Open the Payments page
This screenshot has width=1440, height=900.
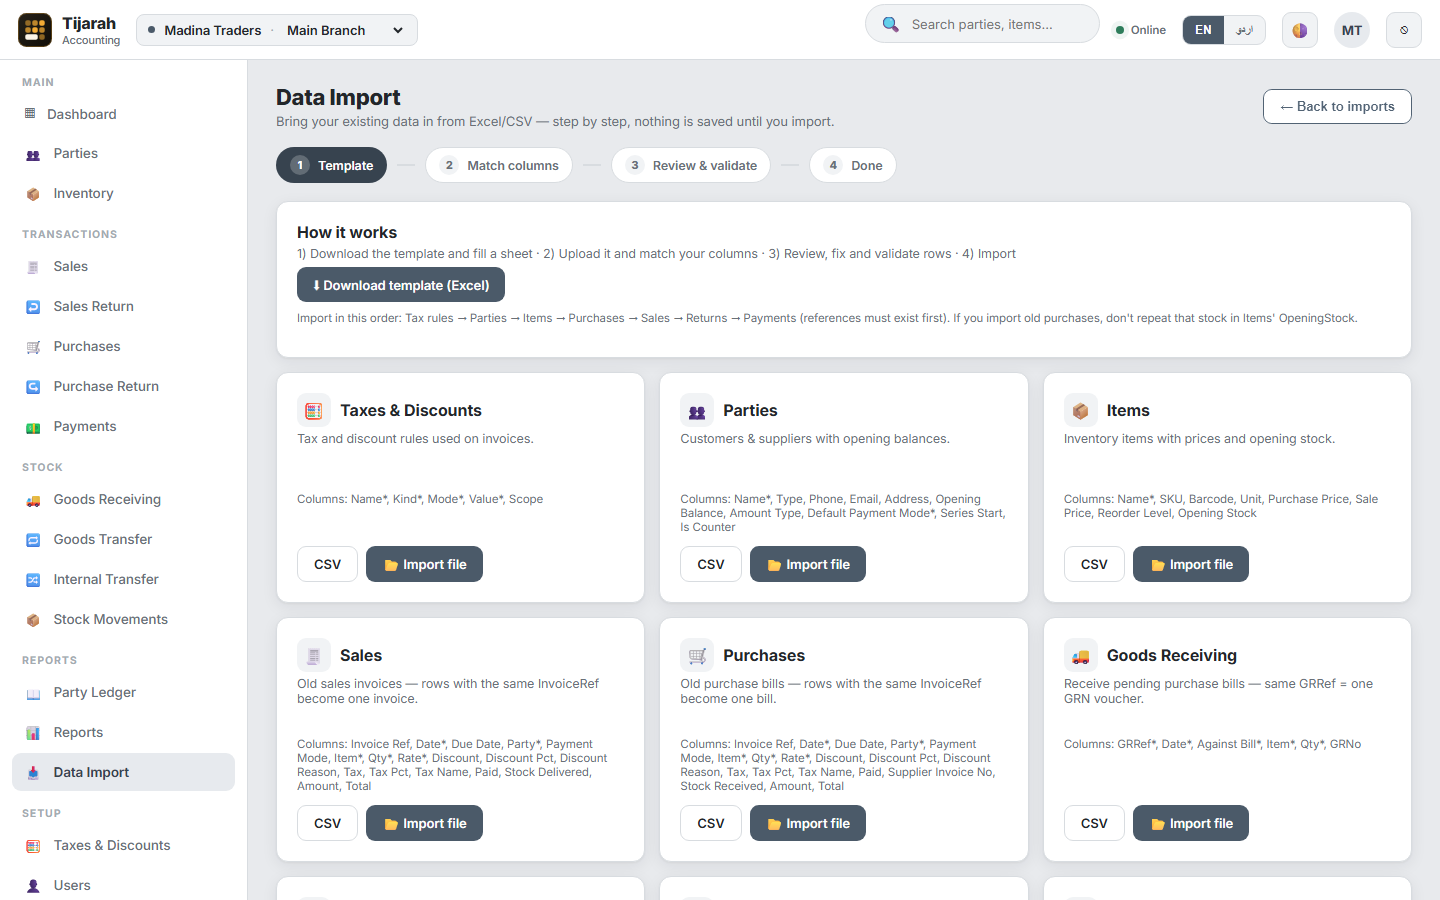coord(123,427)
